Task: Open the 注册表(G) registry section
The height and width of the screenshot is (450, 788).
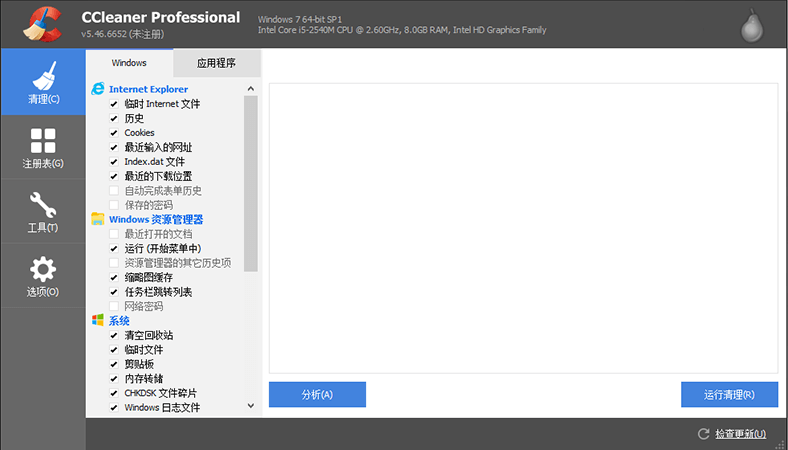Action: (43, 147)
